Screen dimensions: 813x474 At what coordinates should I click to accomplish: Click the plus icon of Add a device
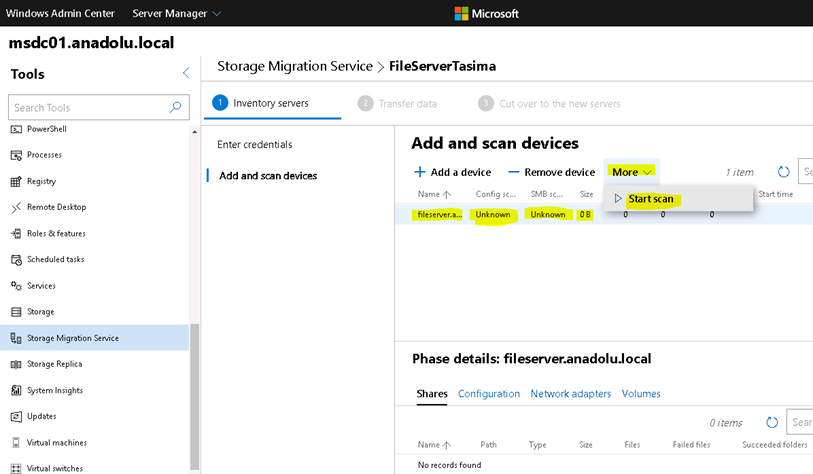coord(419,172)
